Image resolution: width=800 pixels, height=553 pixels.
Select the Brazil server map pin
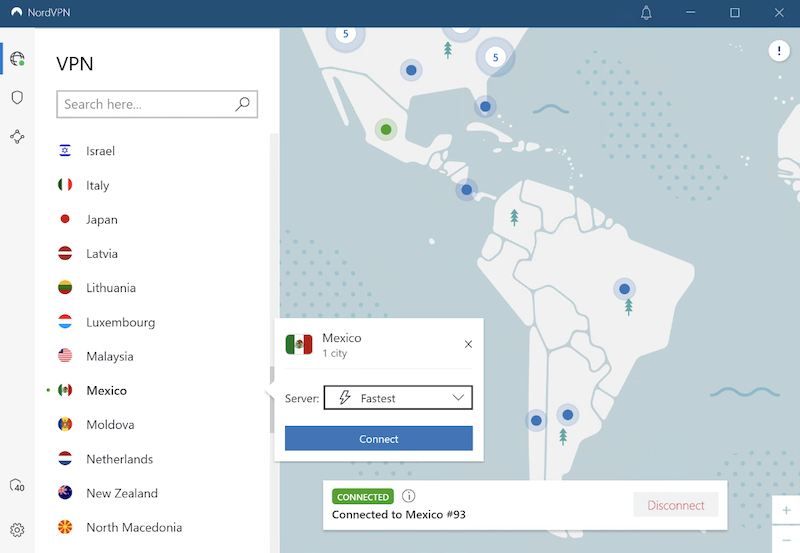[x=624, y=289]
